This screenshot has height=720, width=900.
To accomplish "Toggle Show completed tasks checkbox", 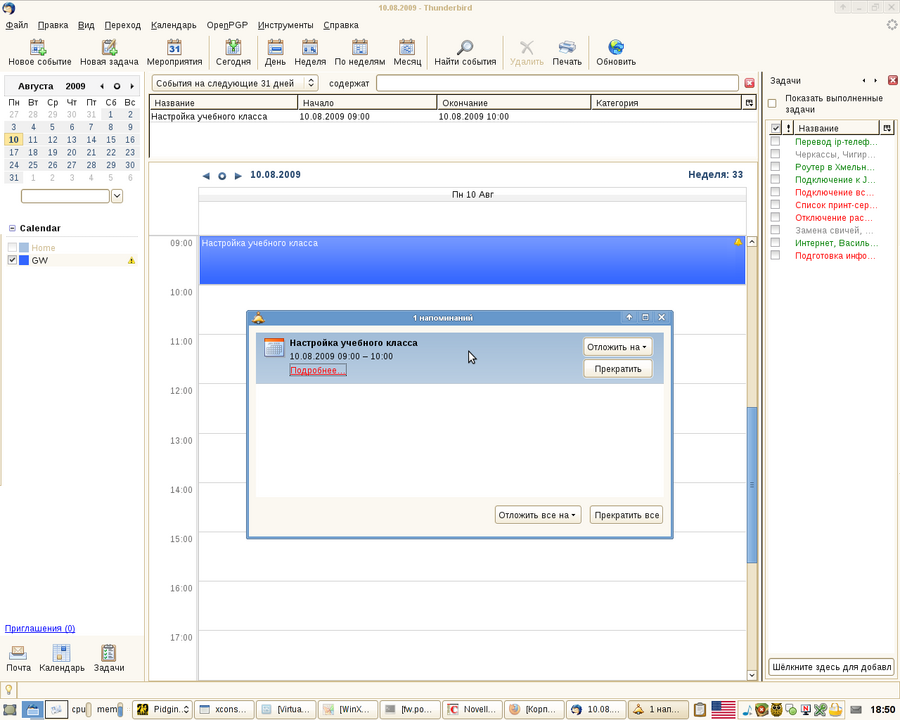I will point(772,103).
